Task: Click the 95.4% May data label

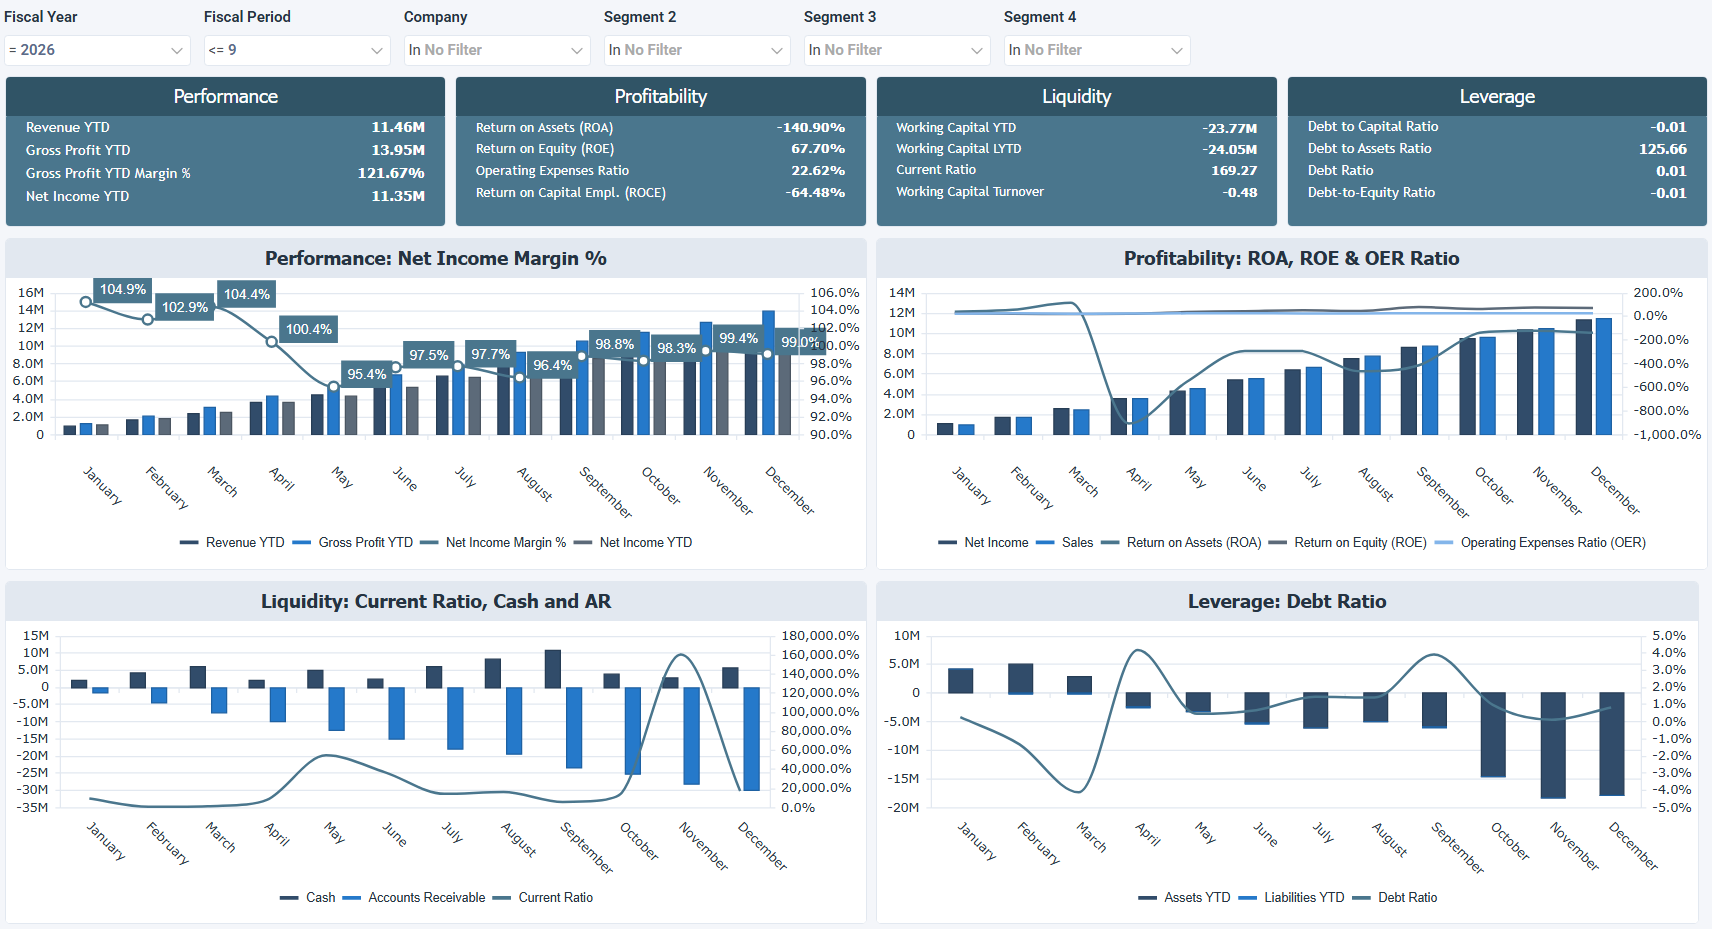Action: coord(367,375)
